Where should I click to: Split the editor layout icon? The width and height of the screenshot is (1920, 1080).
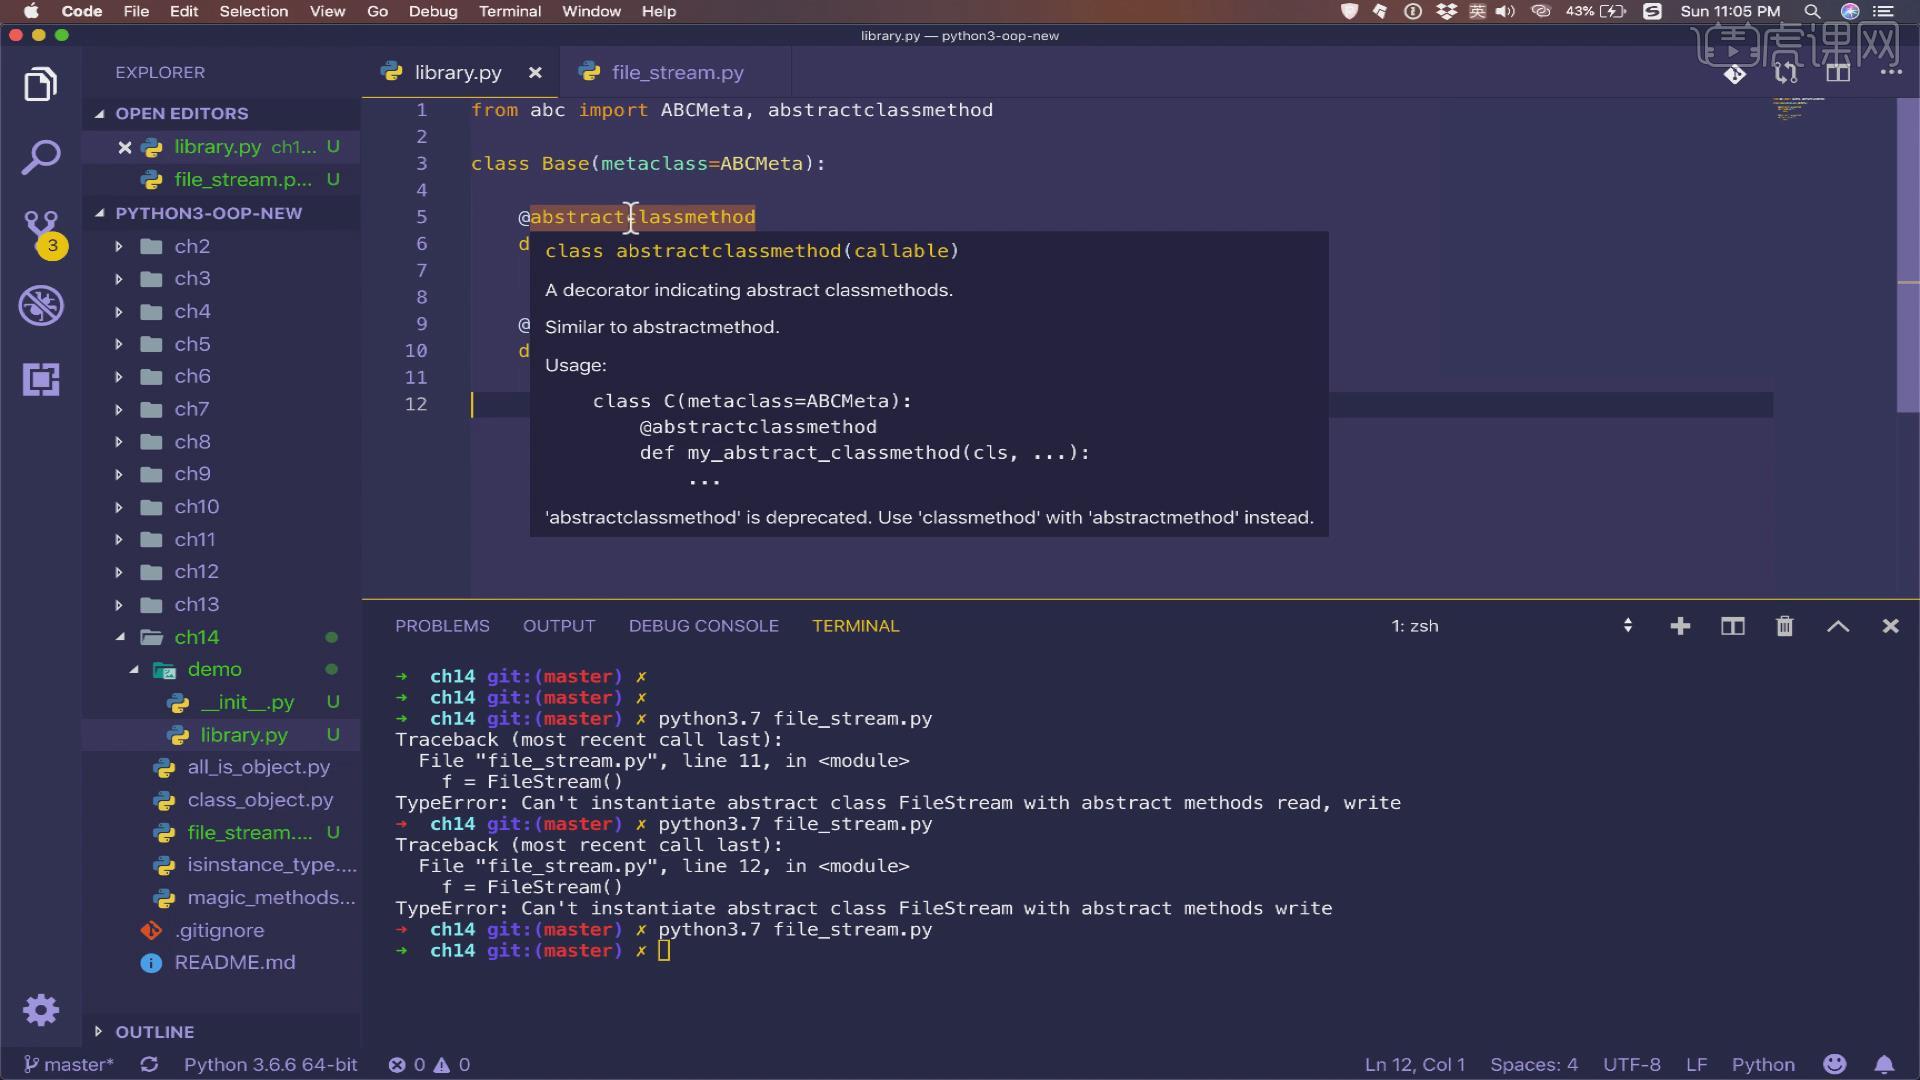1838,73
